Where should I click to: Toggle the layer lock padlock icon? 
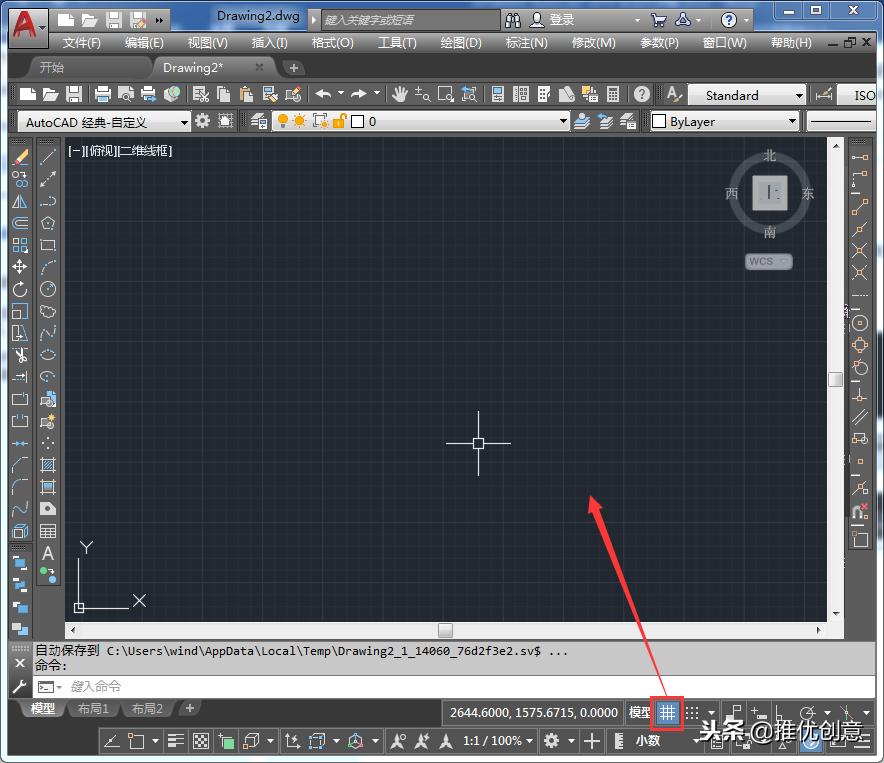tap(340, 121)
